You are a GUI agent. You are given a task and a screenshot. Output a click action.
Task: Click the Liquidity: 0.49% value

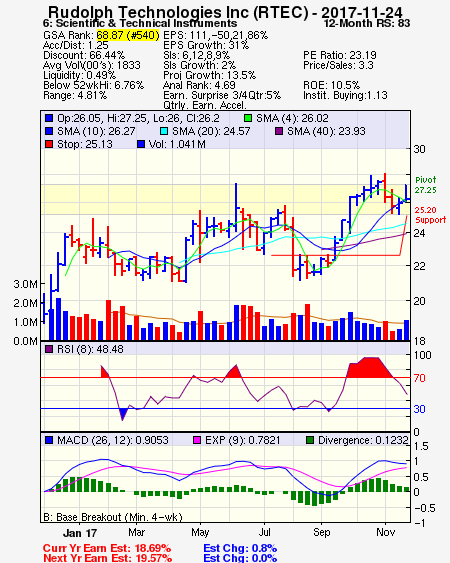coord(79,75)
